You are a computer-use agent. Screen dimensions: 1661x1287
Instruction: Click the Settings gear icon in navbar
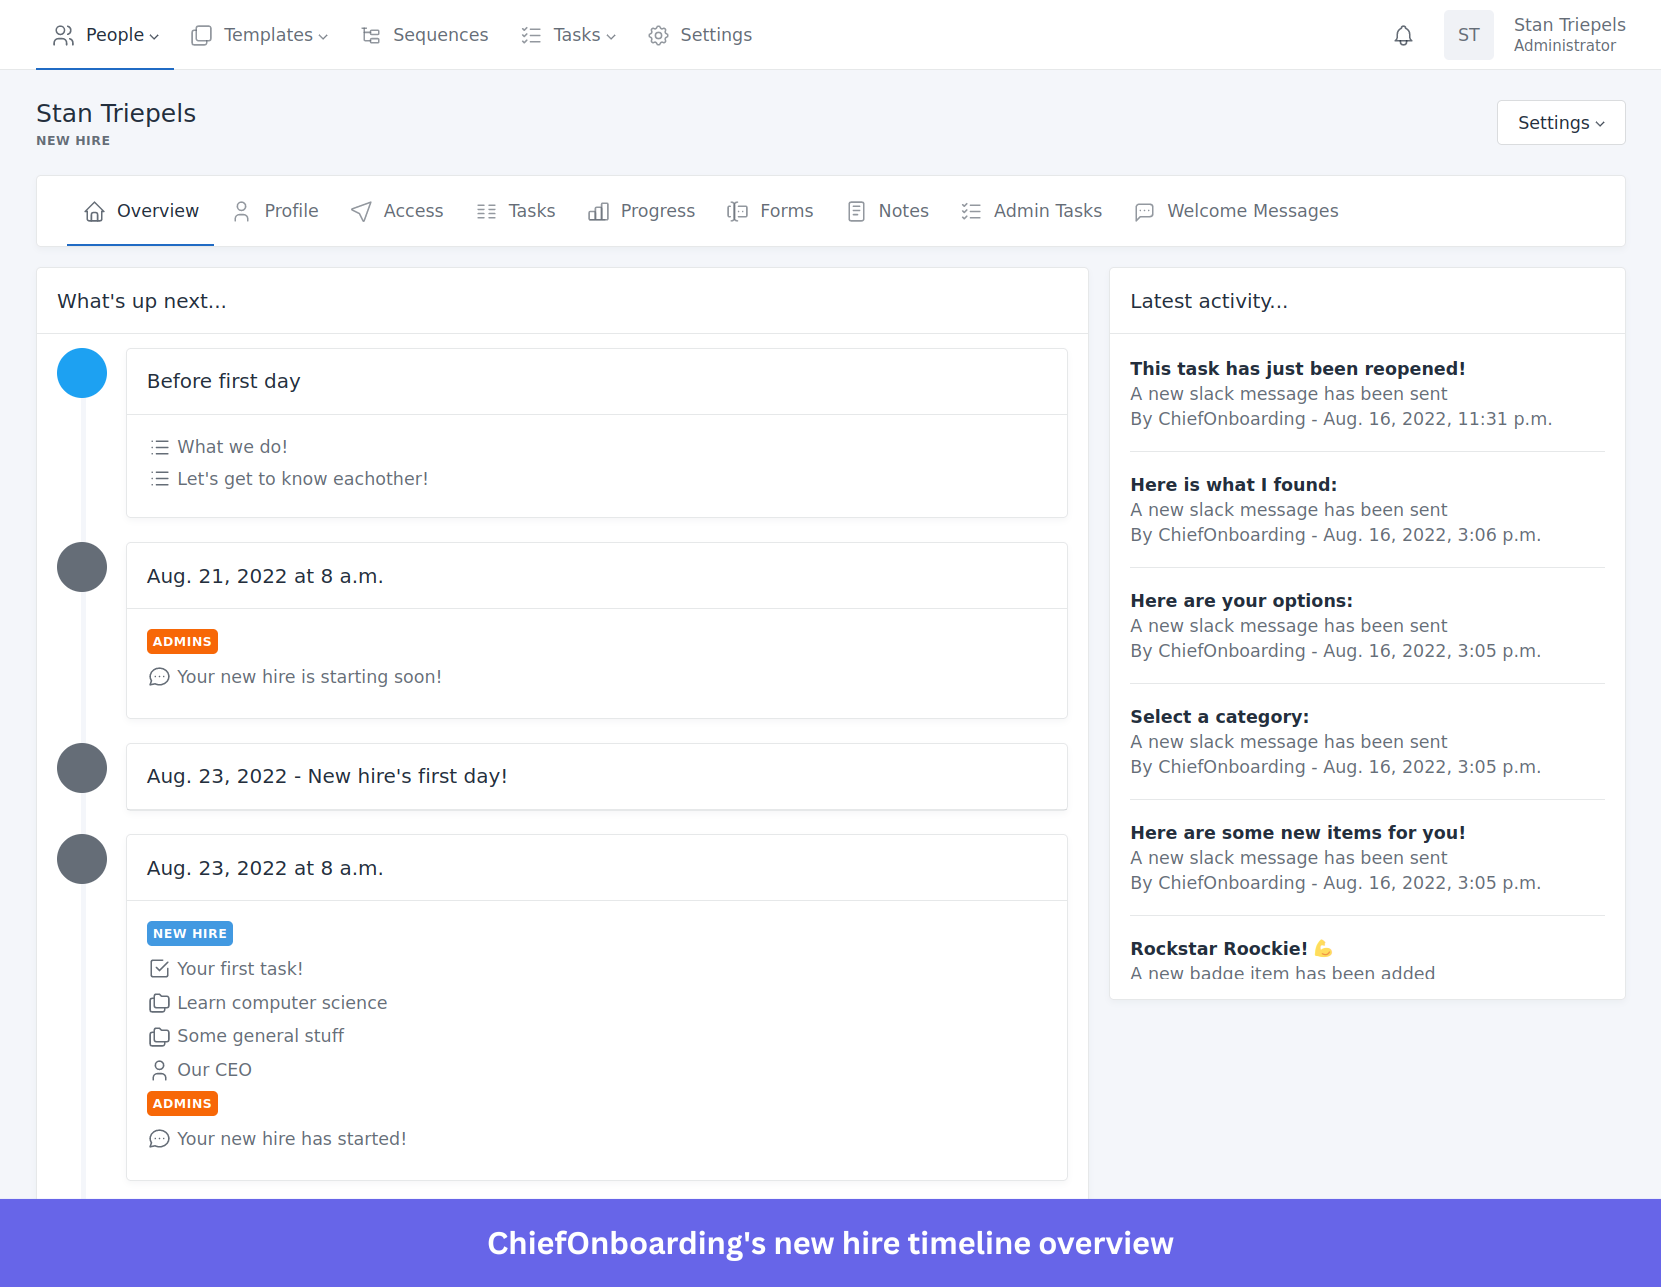(x=658, y=36)
